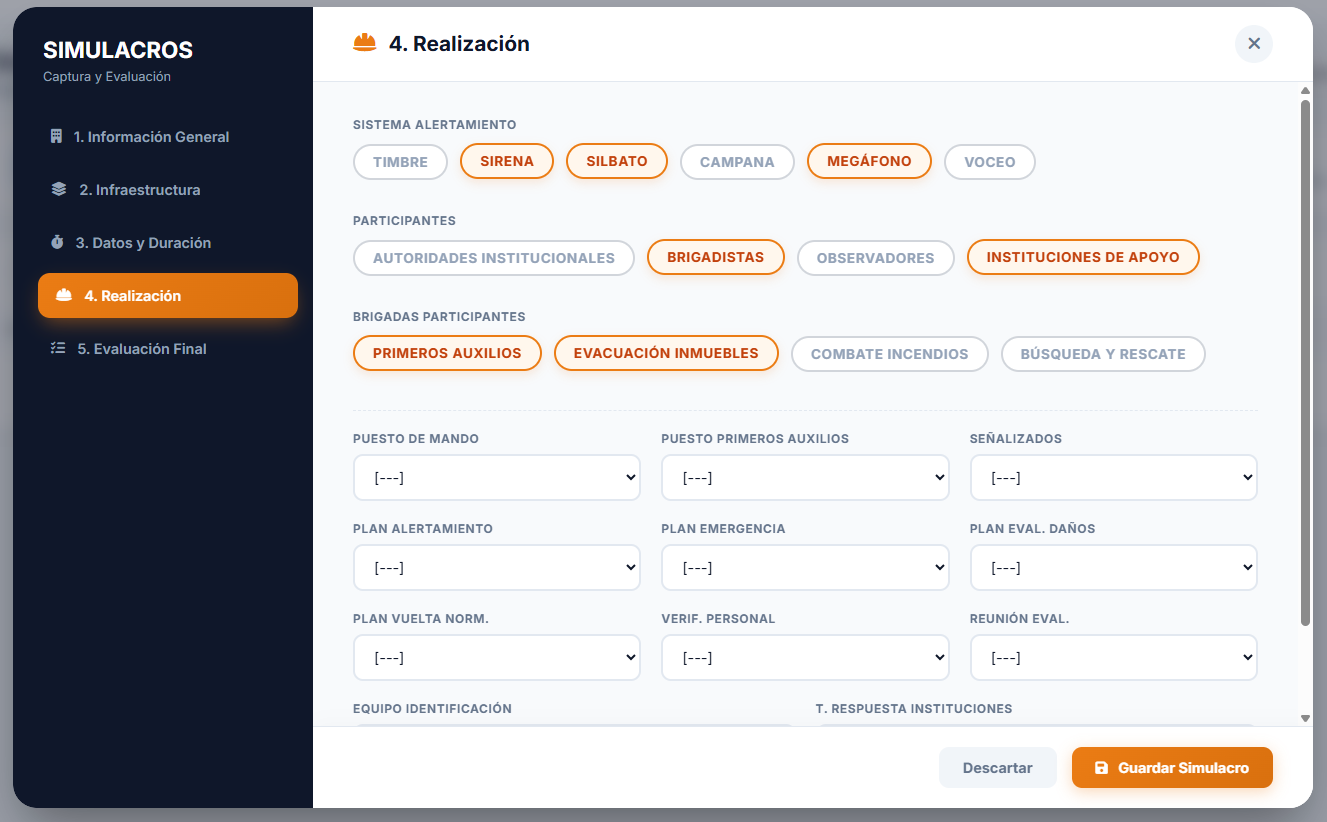
Task: Save with the Guardar Simulacro button
Action: (1172, 768)
